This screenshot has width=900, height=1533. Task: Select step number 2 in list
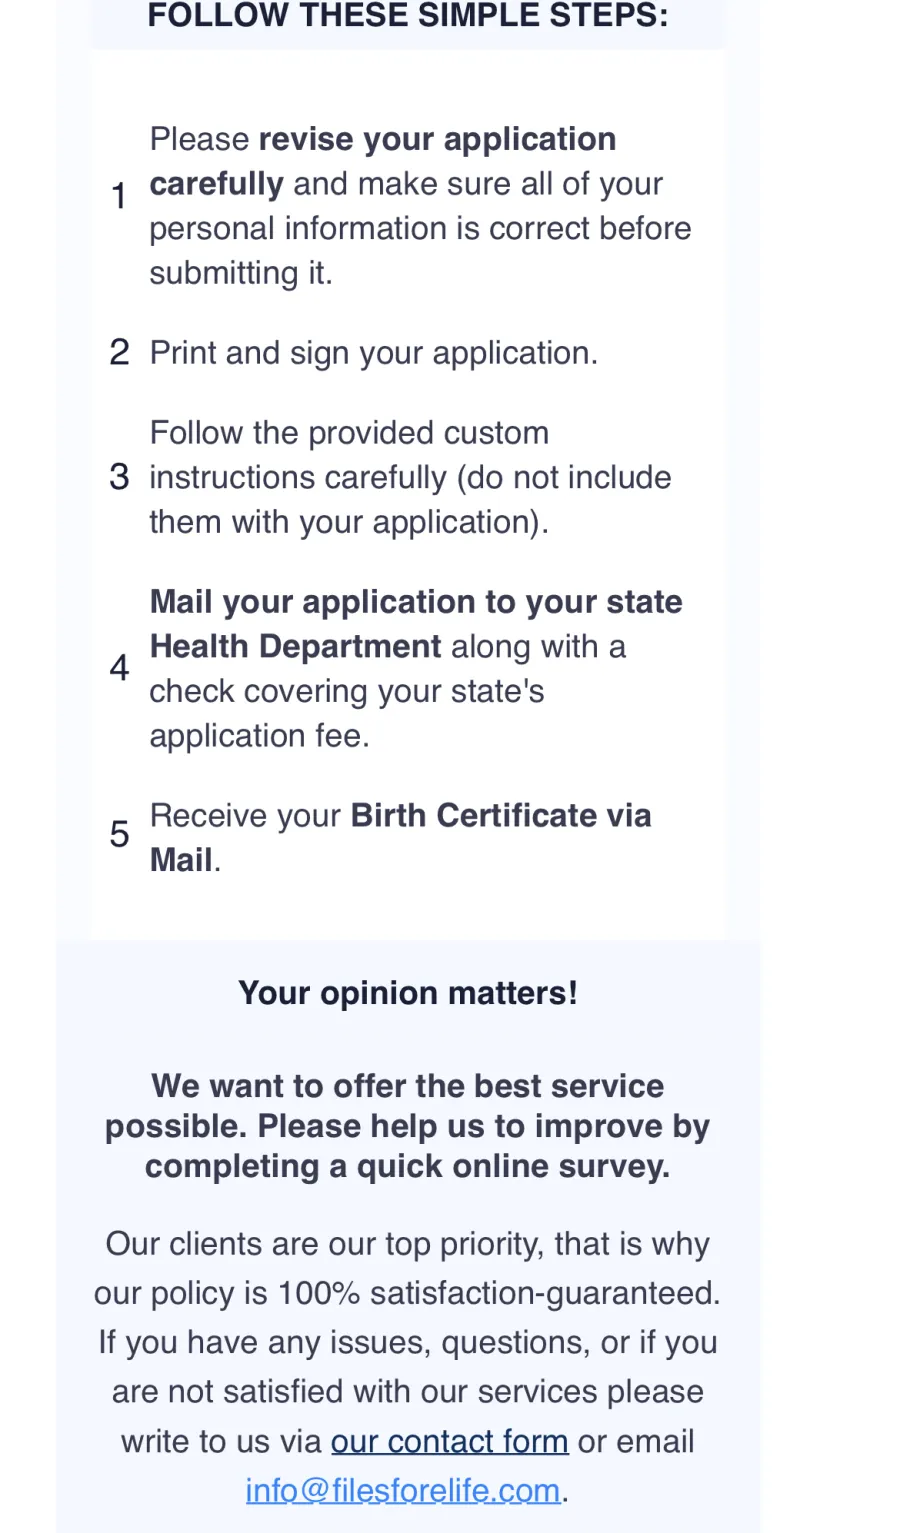(x=119, y=352)
